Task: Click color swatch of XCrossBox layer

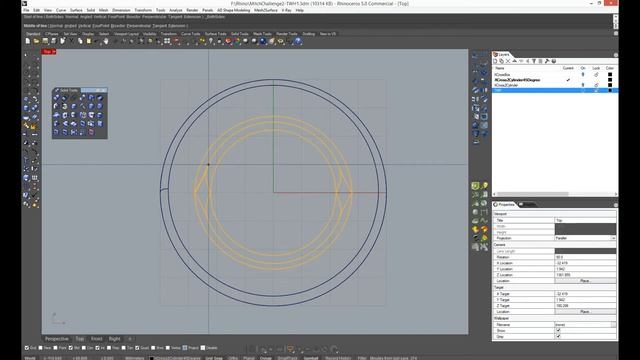Action: (x=610, y=75)
